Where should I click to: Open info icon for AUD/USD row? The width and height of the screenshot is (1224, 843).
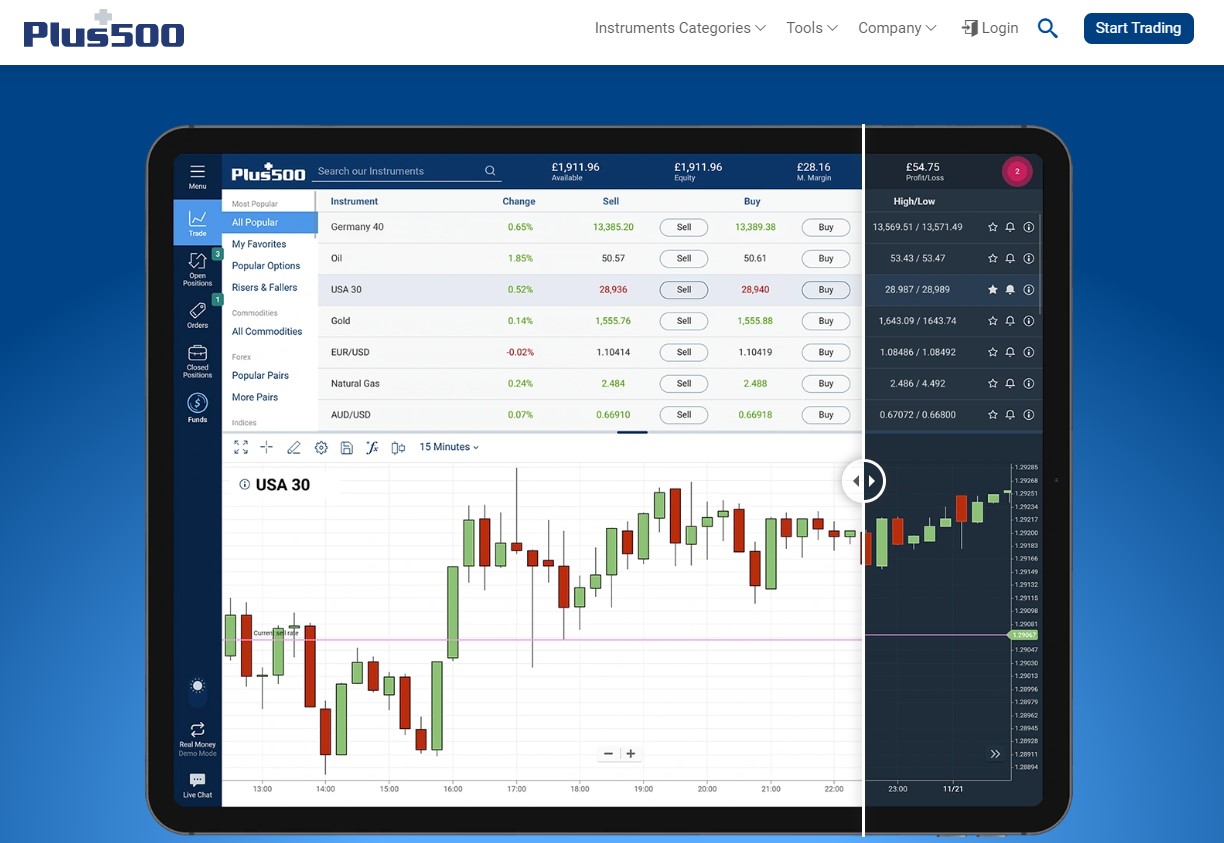click(1029, 414)
